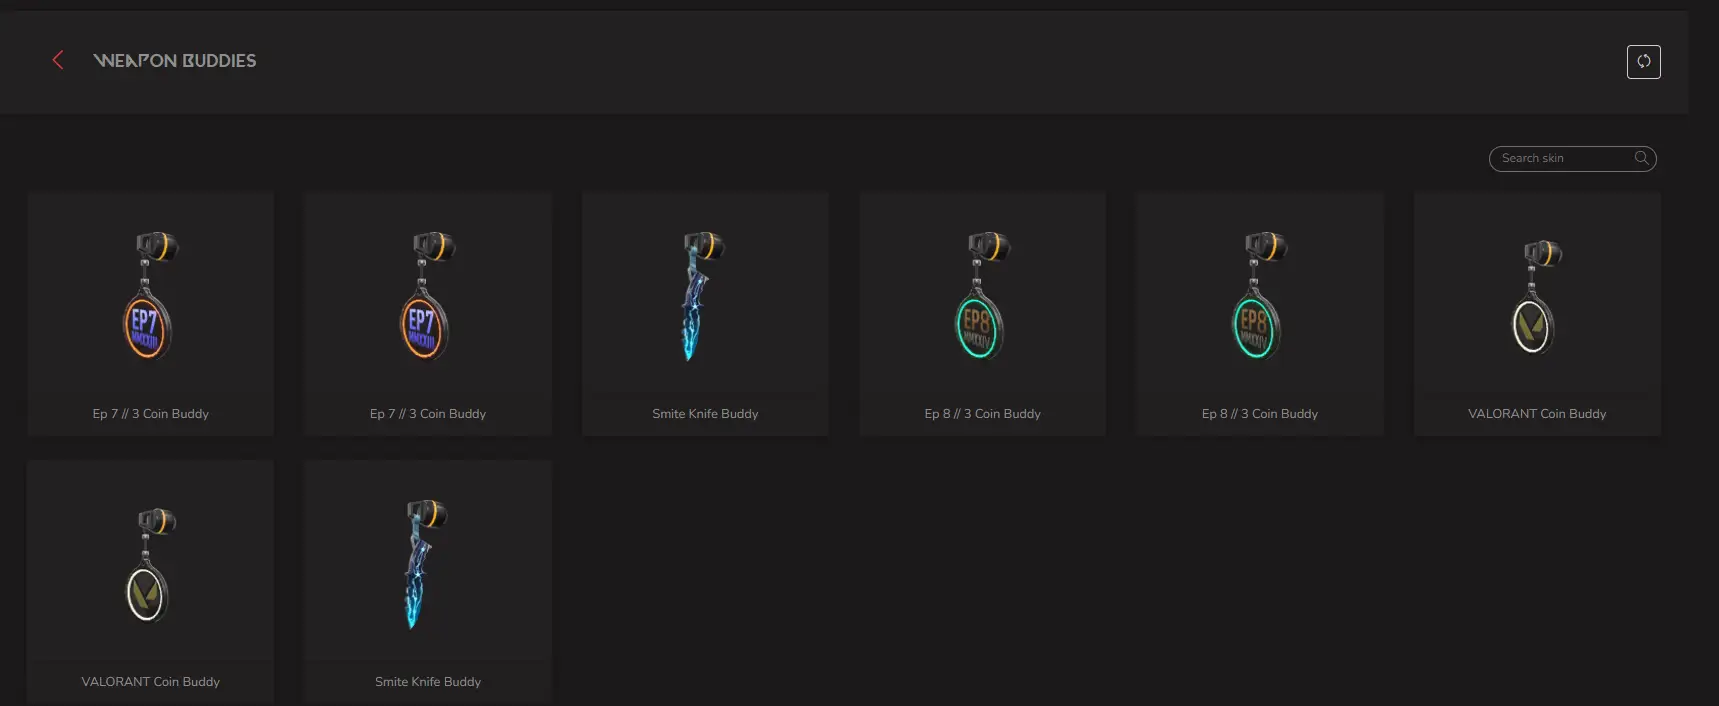Focus the Search skin input field
The image size is (1719, 706).
(x=1572, y=158)
